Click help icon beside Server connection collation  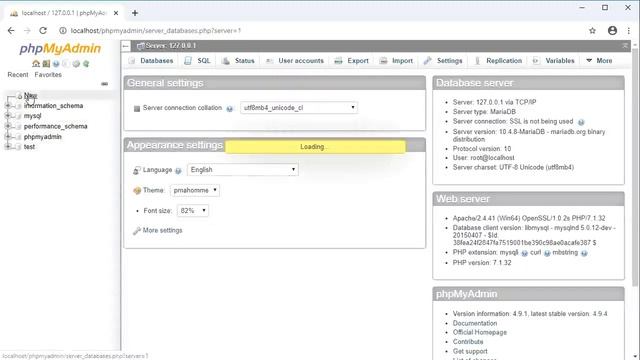[x=229, y=109]
